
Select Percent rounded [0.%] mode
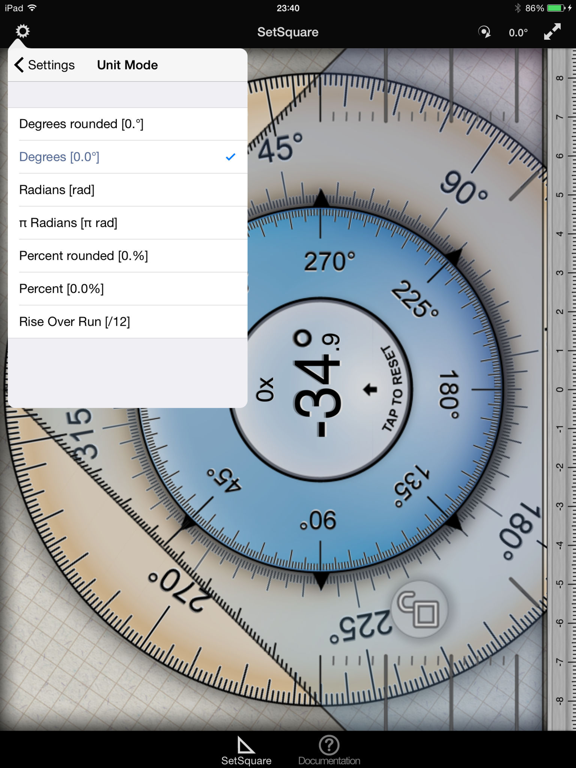(128, 256)
